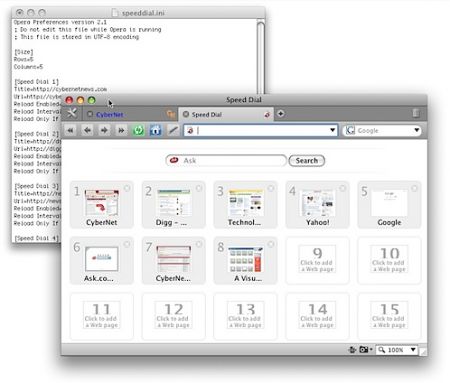Click the Reload green toolbar icon

pos(138,130)
